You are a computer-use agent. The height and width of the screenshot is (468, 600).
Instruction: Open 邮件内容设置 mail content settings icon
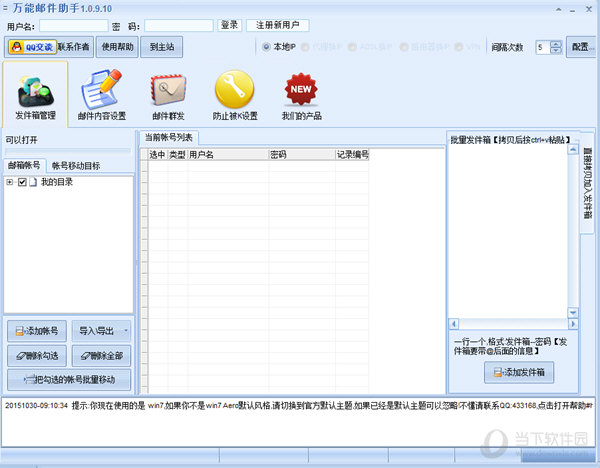tap(101, 95)
